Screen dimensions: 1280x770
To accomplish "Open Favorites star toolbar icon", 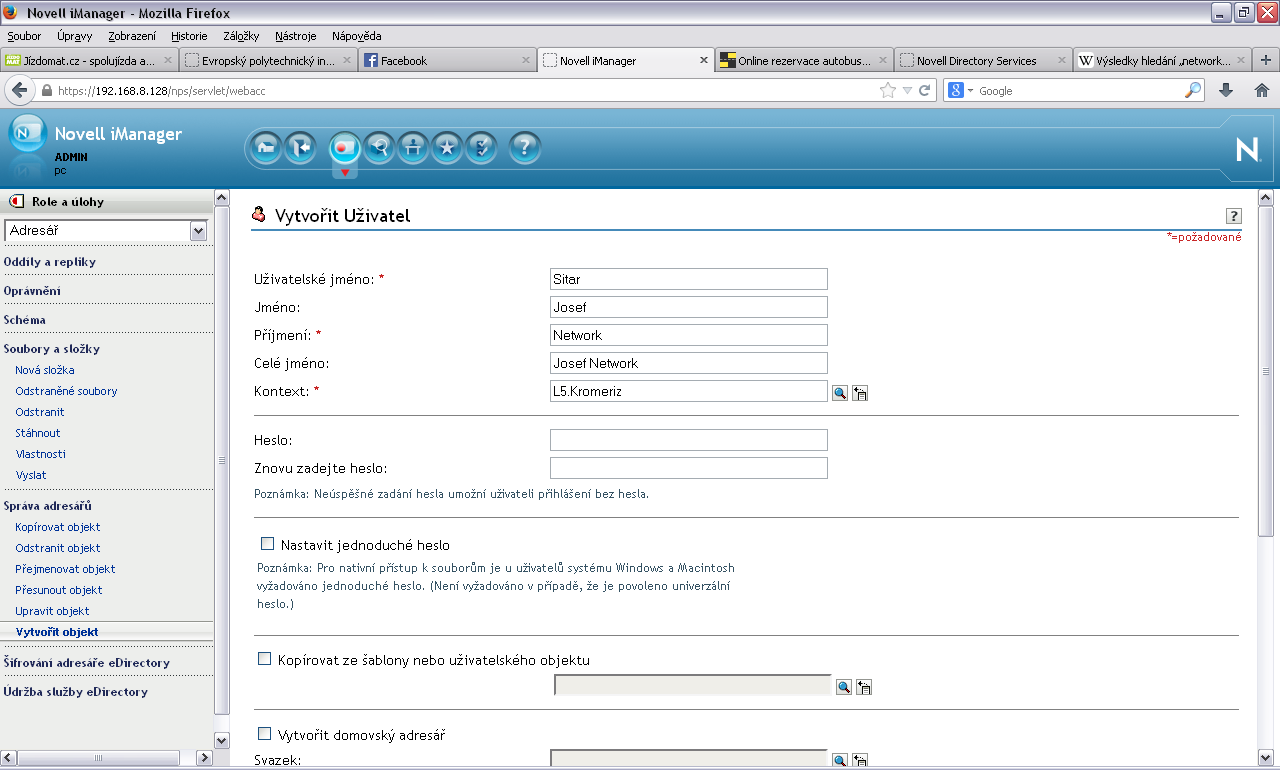I will coord(447,148).
